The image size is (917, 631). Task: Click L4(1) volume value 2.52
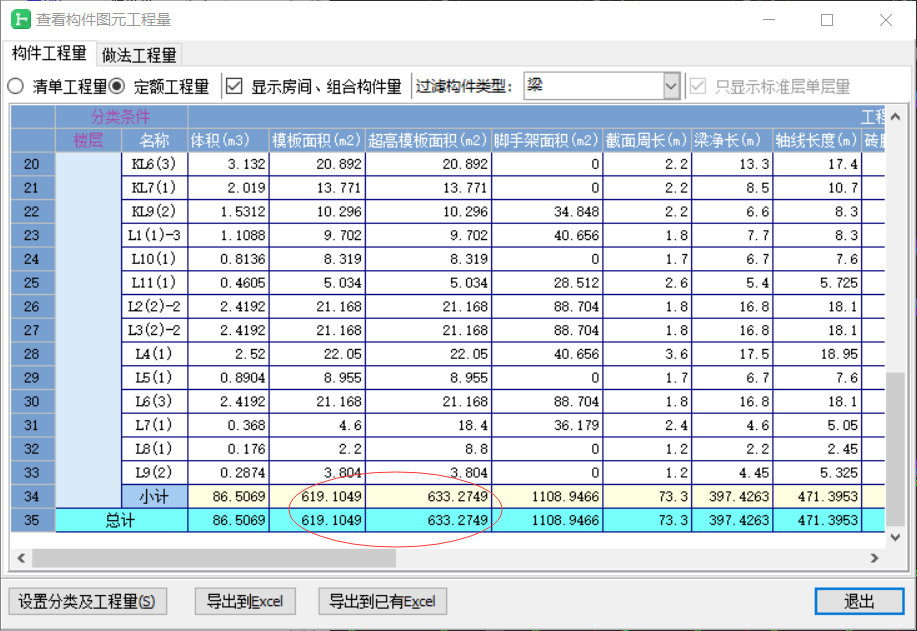click(228, 354)
